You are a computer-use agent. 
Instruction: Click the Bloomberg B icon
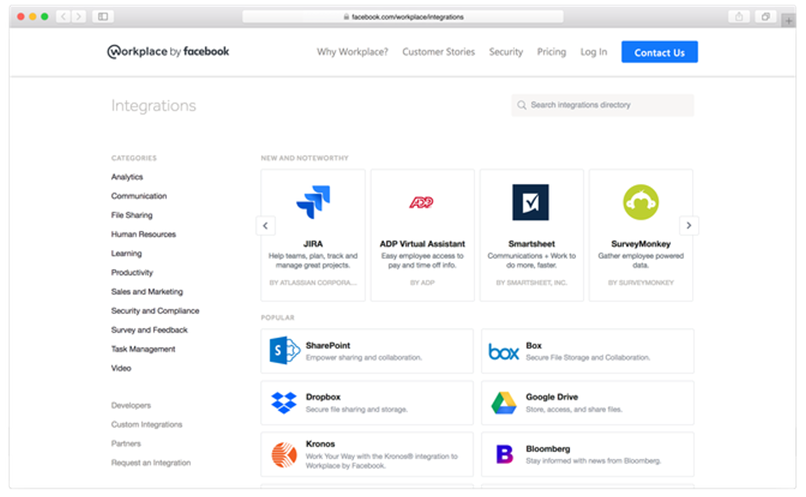(x=504, y=454)
